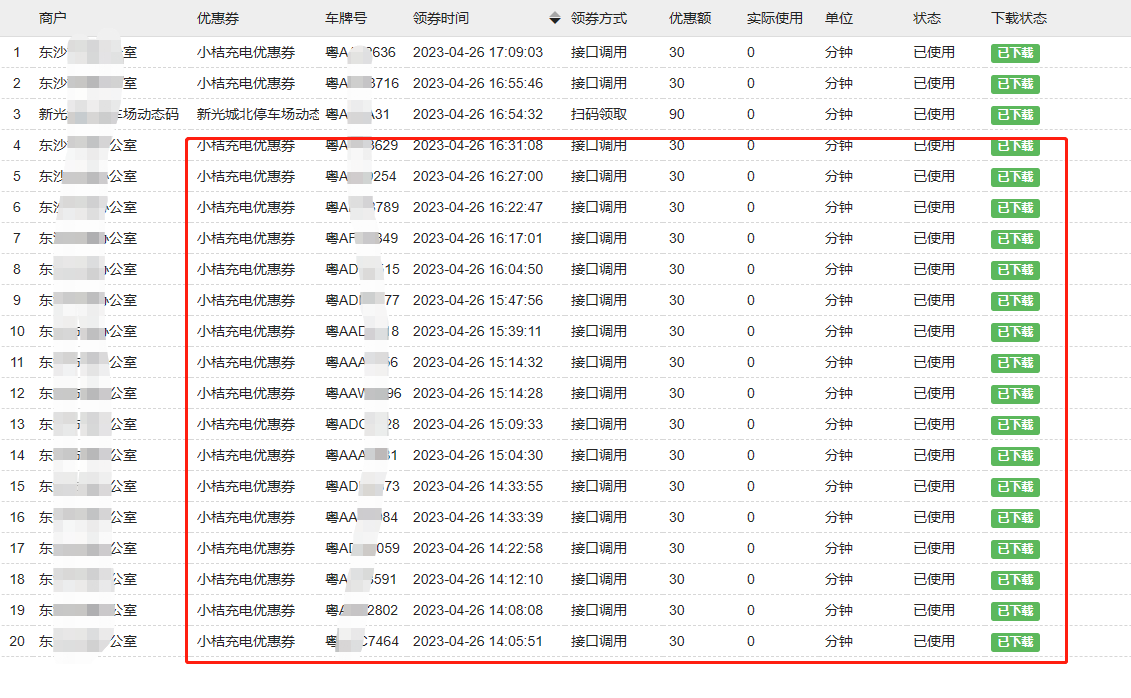Image resolution: width=1131 pixels, height=698 pixels.
Task: Click the 优惠额 value 90
Action: (x=677, y=115)
